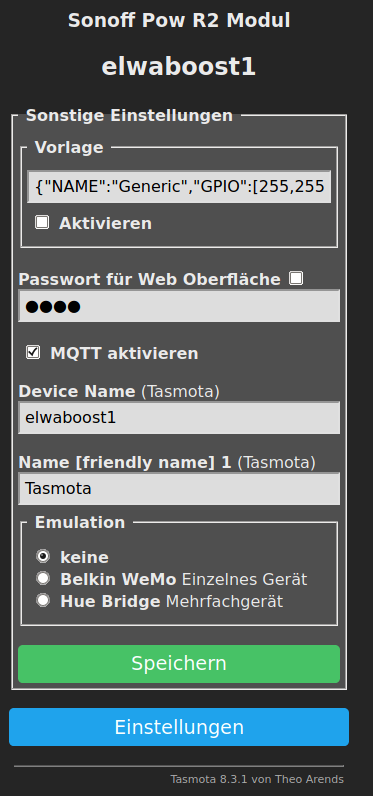Enable the Aktivieren template checkbox

[x=42, y=222]
